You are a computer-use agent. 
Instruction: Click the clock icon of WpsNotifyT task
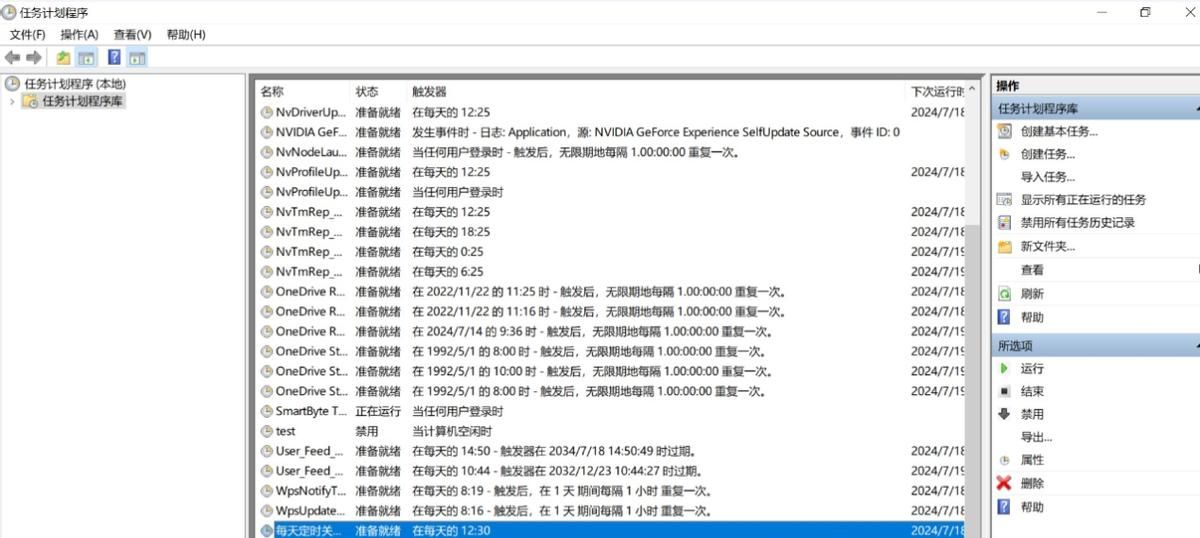tap(266, 491)
